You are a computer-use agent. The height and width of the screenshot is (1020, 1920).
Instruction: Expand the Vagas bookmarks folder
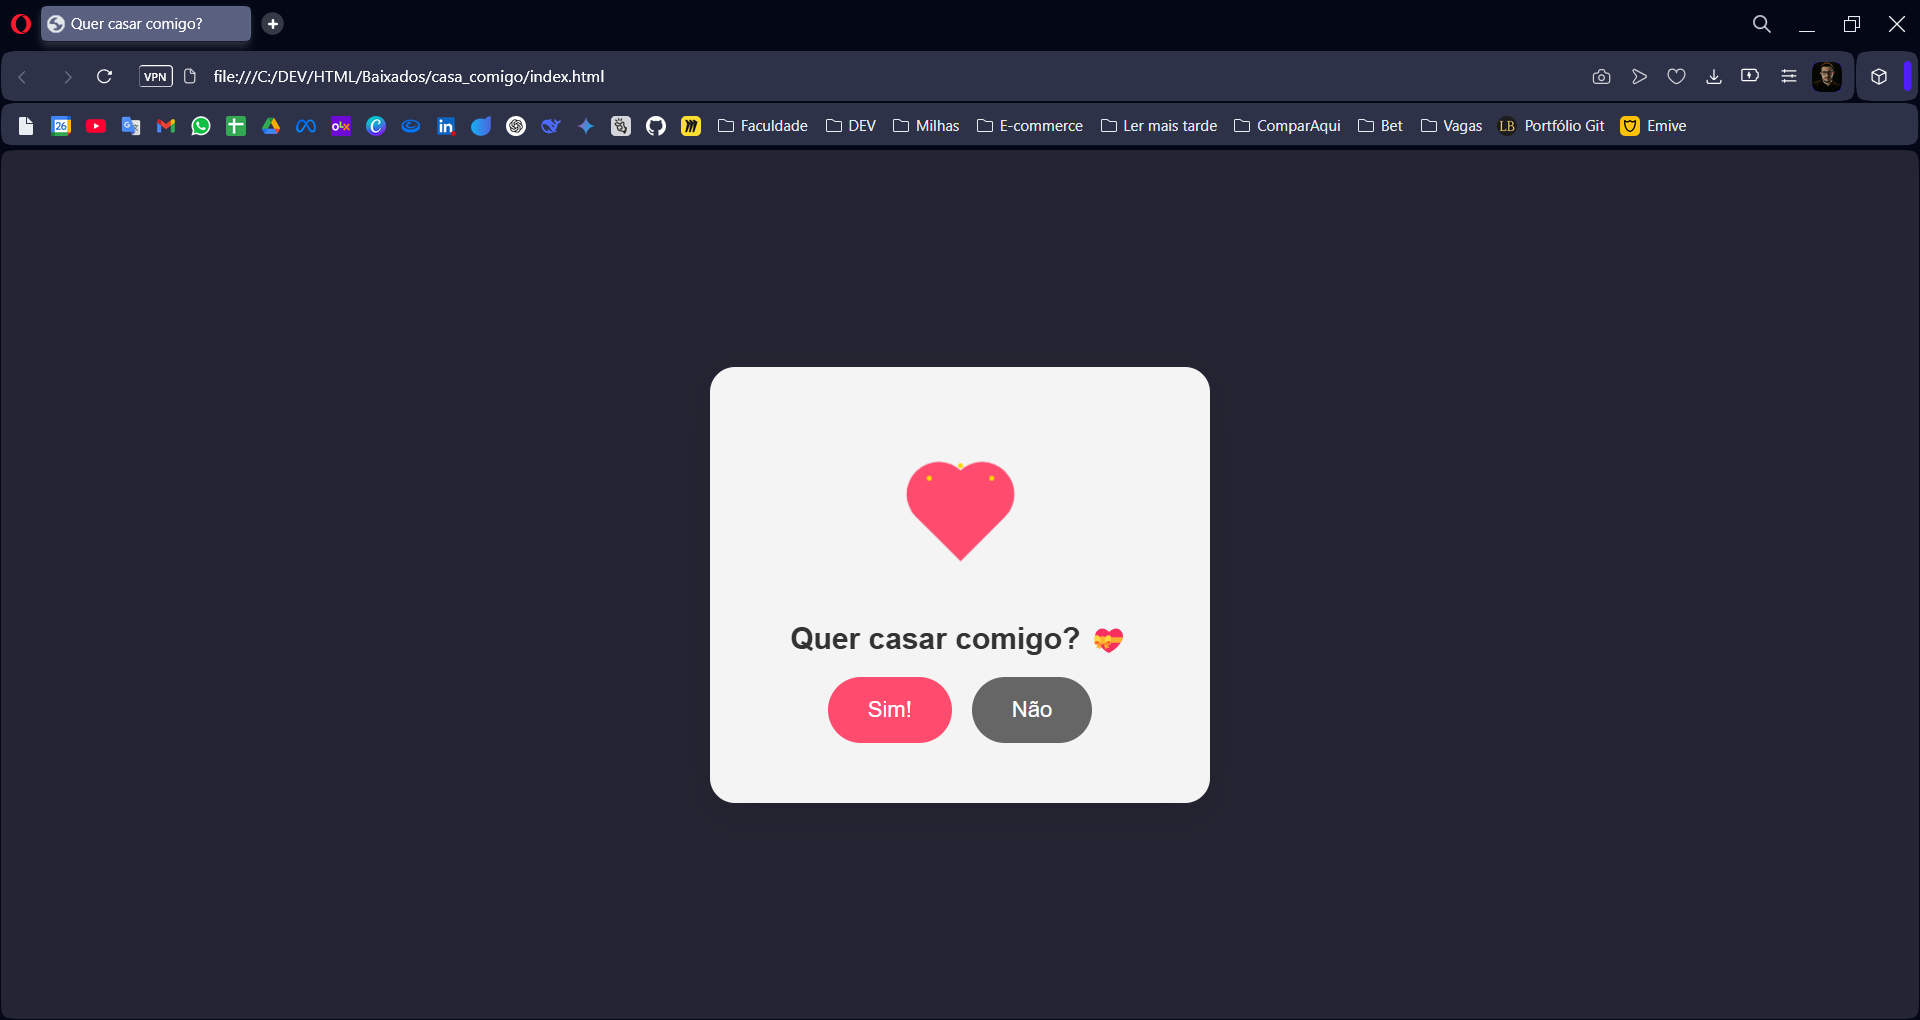1451,126
